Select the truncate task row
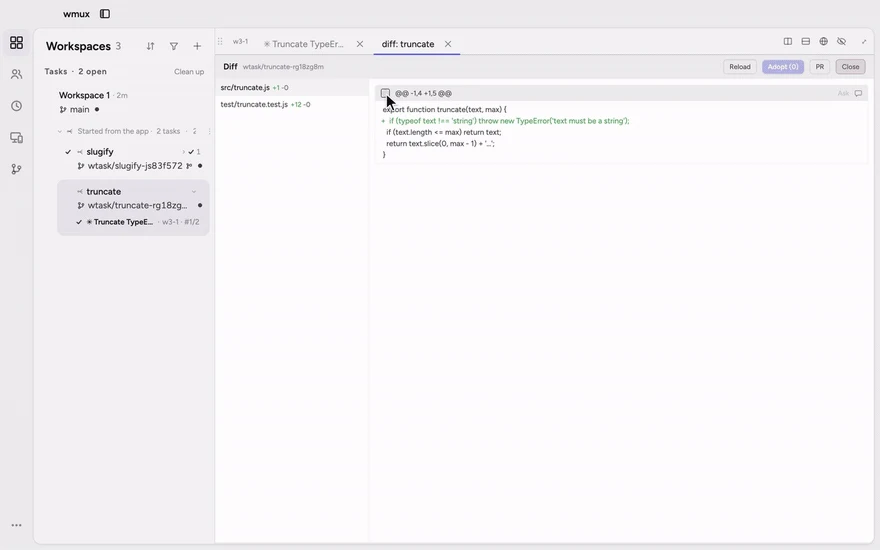The width and height of the screenshot is (880, 550). (x=104, y=191)
